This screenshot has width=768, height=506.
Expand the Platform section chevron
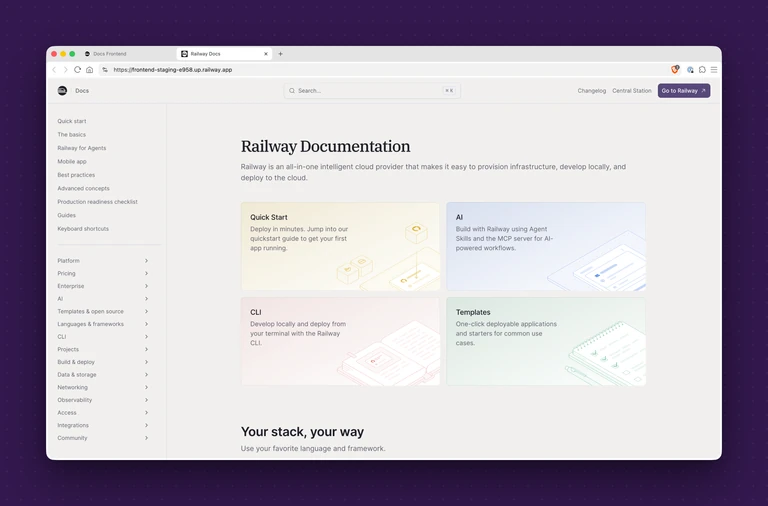[146, 261]
